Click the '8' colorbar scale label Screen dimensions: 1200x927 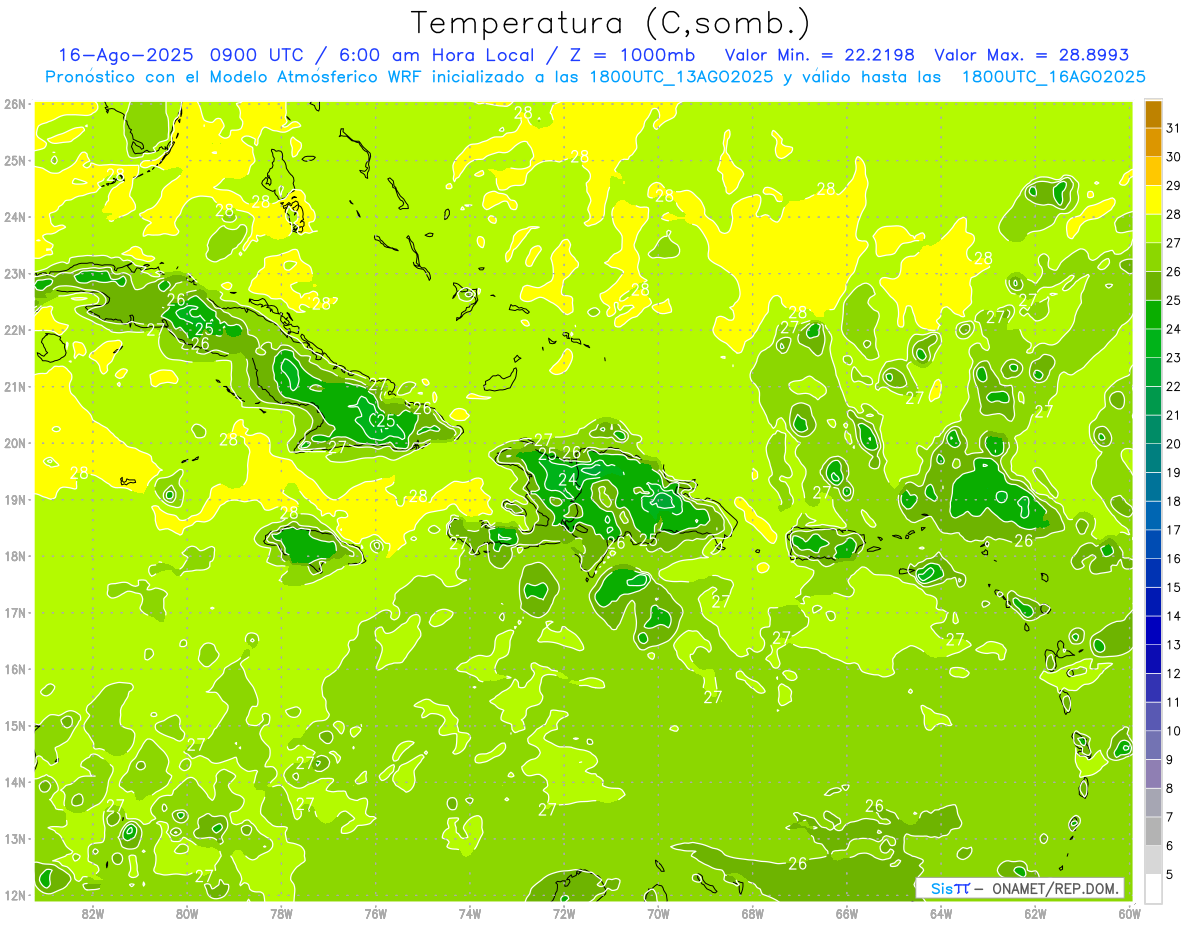pyautogui.click(x=1170, y=788)
